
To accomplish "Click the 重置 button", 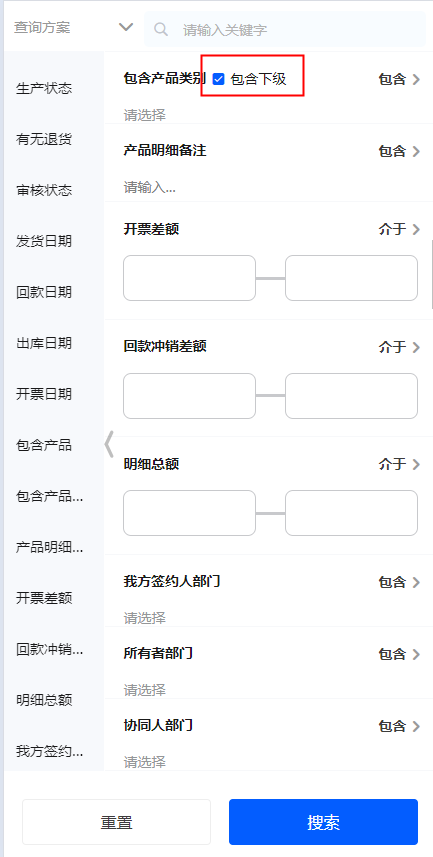I will pyautogui.click(x=116, y=822).
